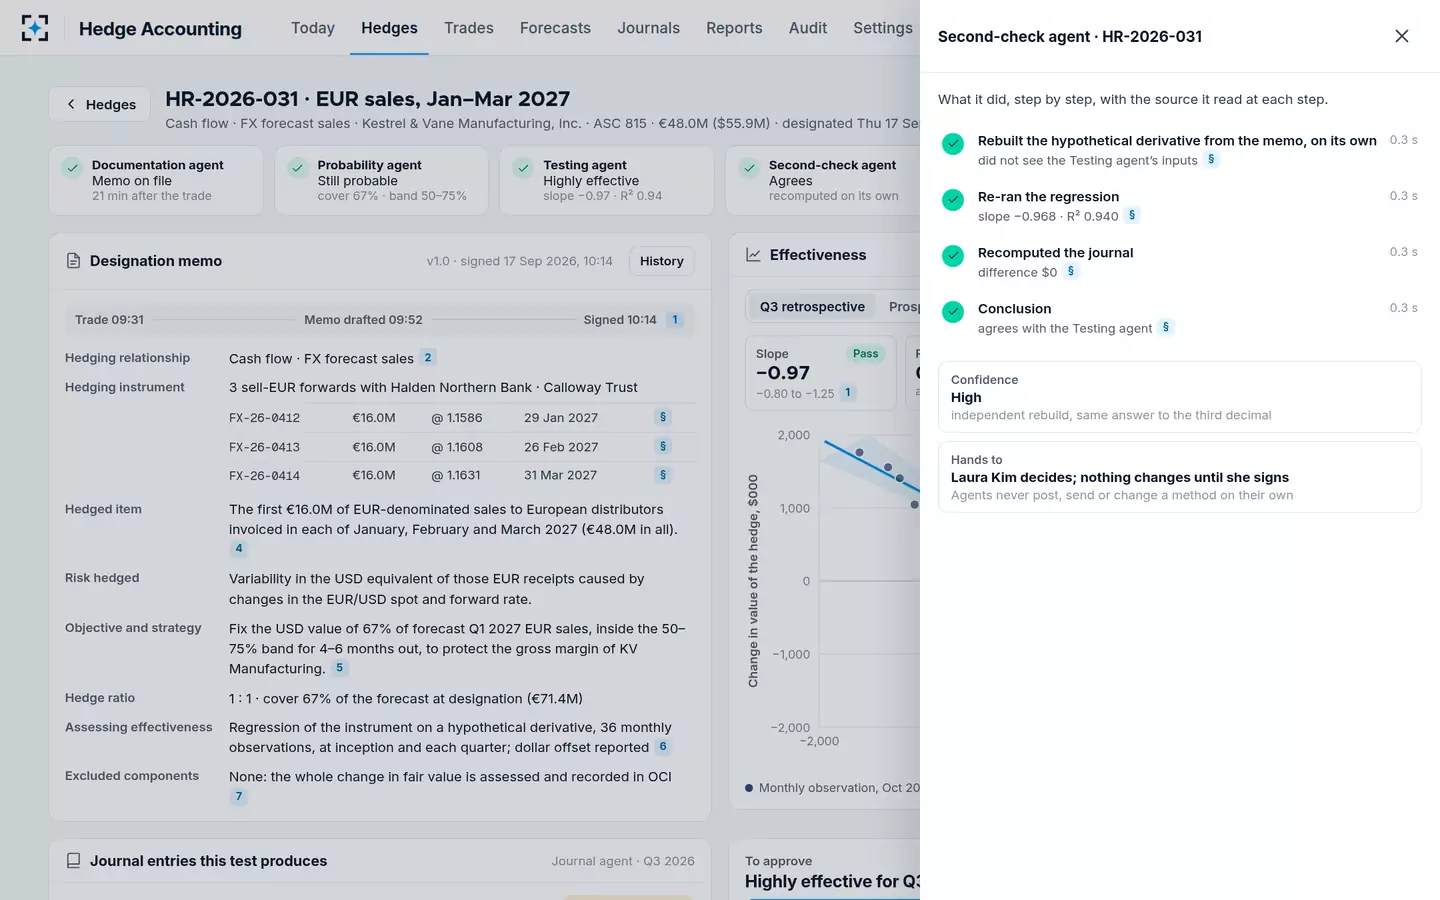This screenshot has width=1440, height=900.
Task: Open source marker beside 'difference $0'
Action: (x=1071, y=272)
